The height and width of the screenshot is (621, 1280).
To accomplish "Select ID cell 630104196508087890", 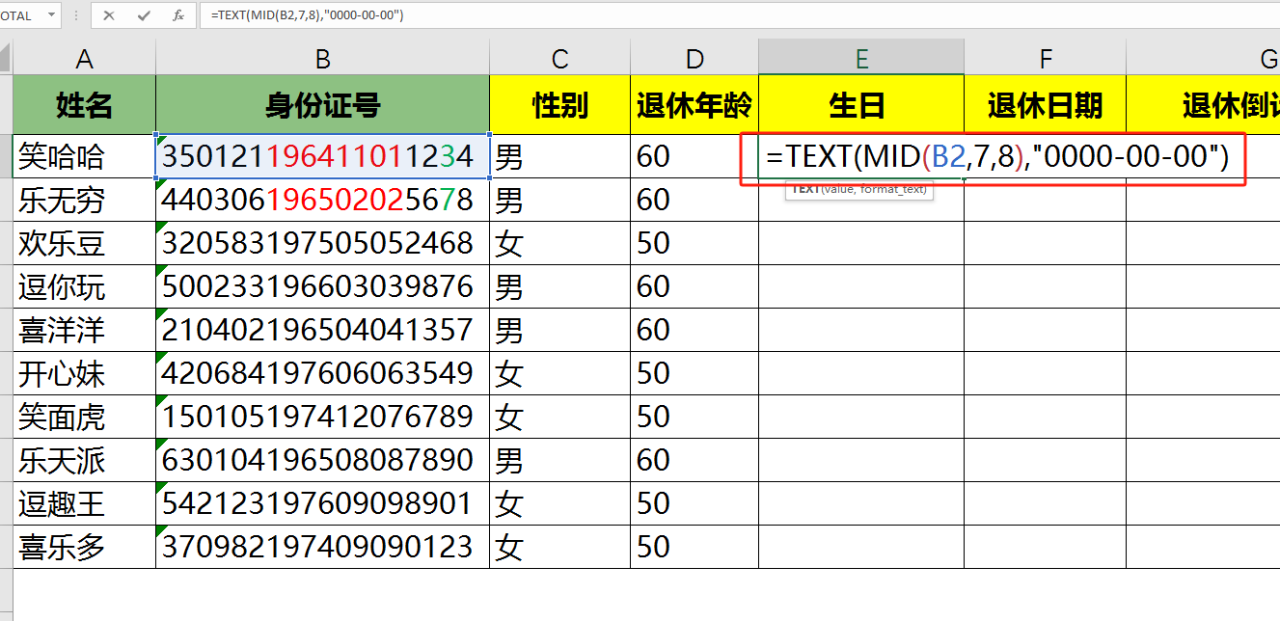I will (x=322, y=460).
